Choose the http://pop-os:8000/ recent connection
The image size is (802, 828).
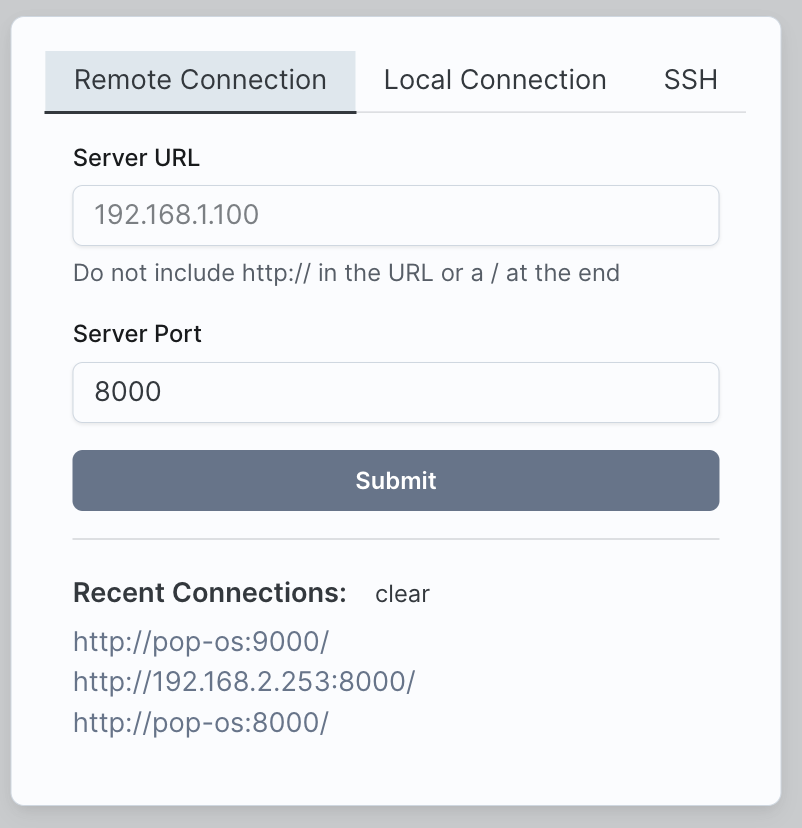[201, 723]
